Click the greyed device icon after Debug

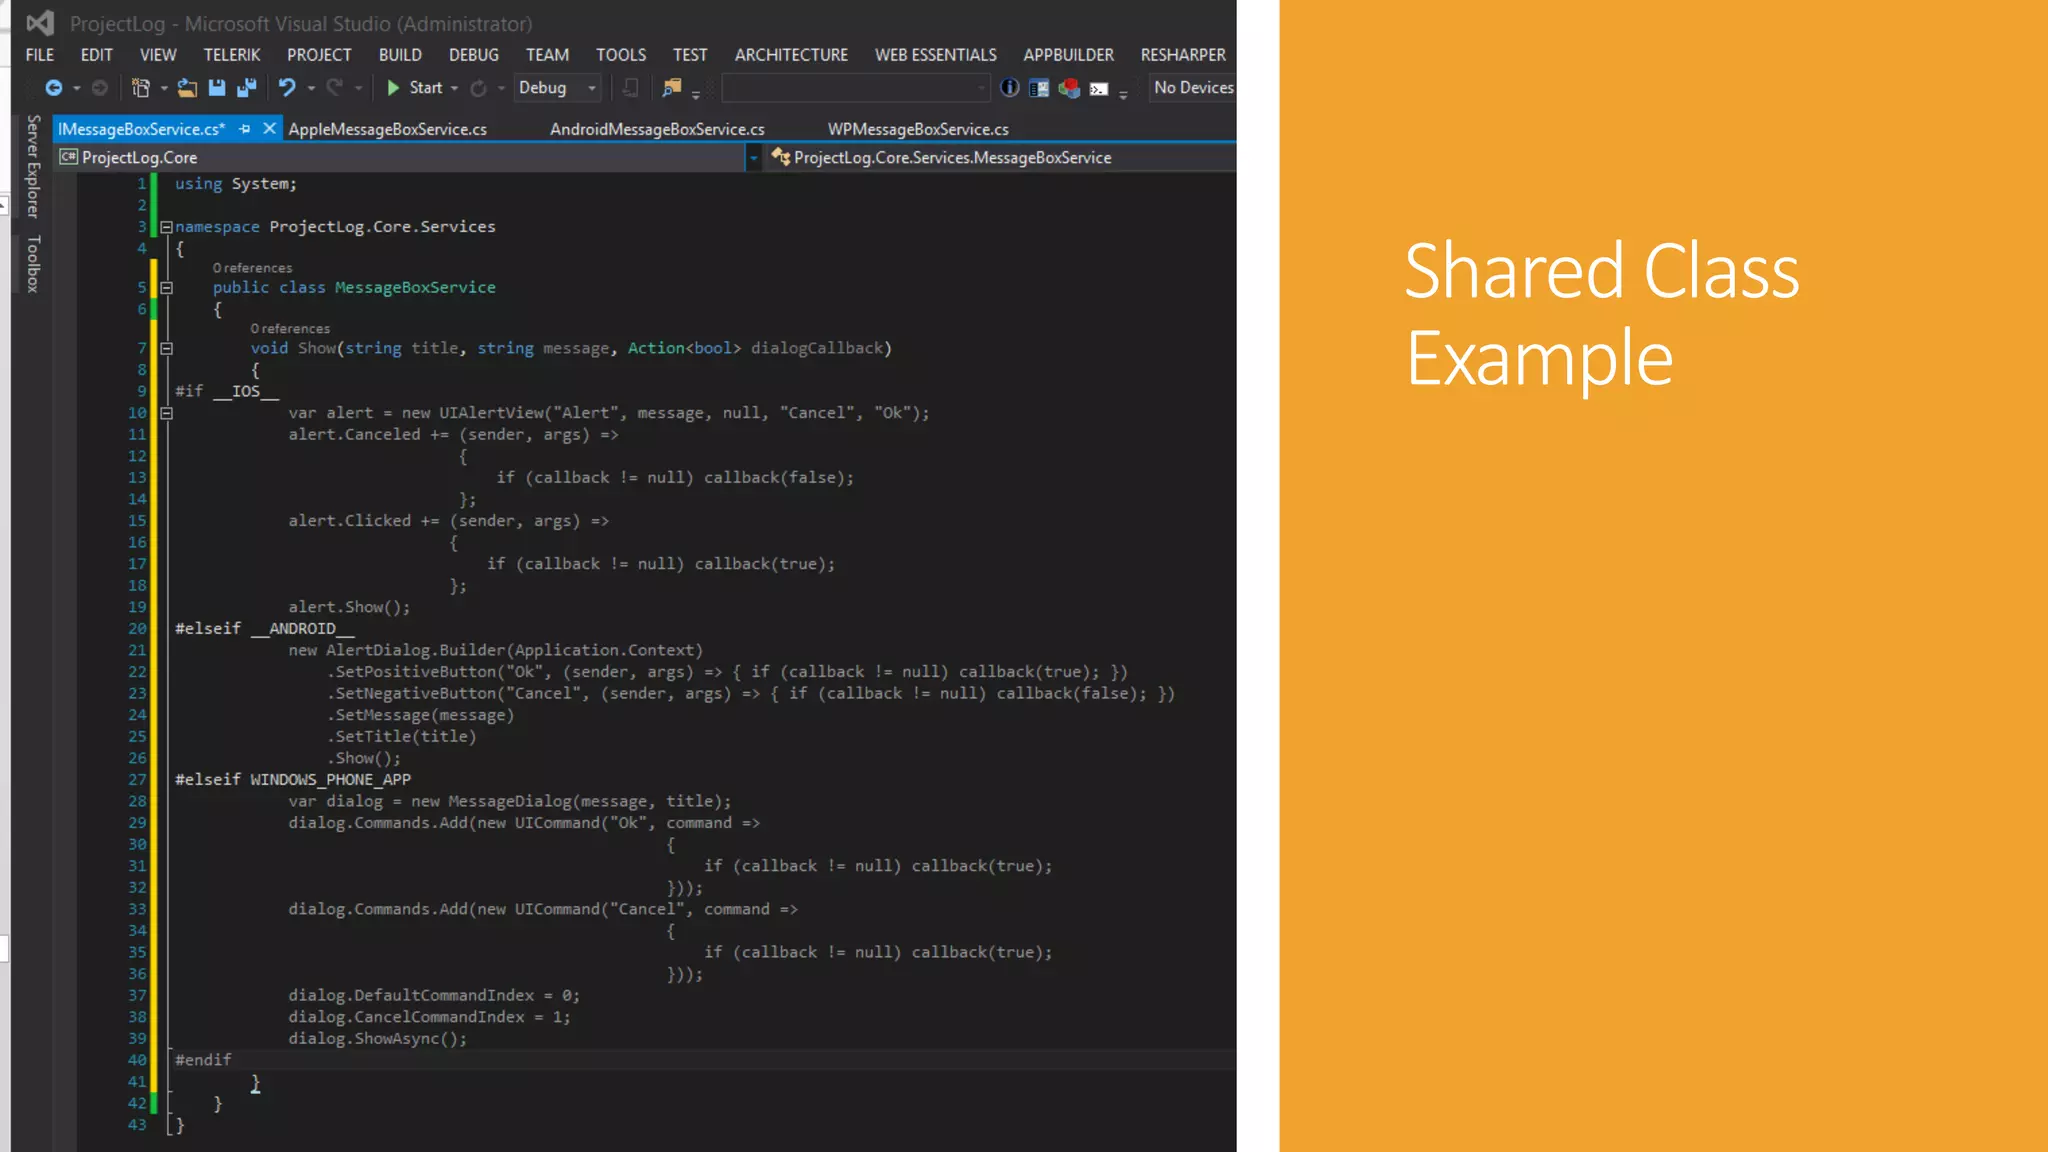(630, 88)
